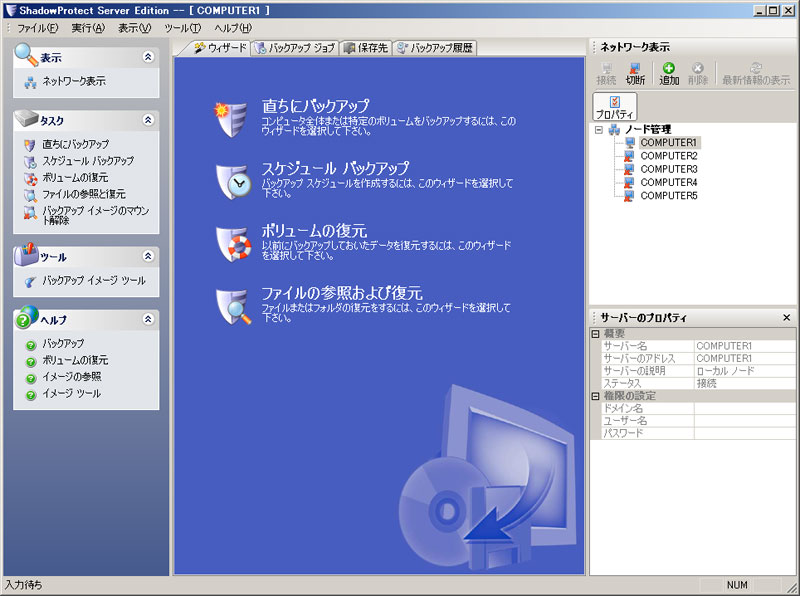
Task: Click the ノード管理 network icon
Action: click(615, 130)
